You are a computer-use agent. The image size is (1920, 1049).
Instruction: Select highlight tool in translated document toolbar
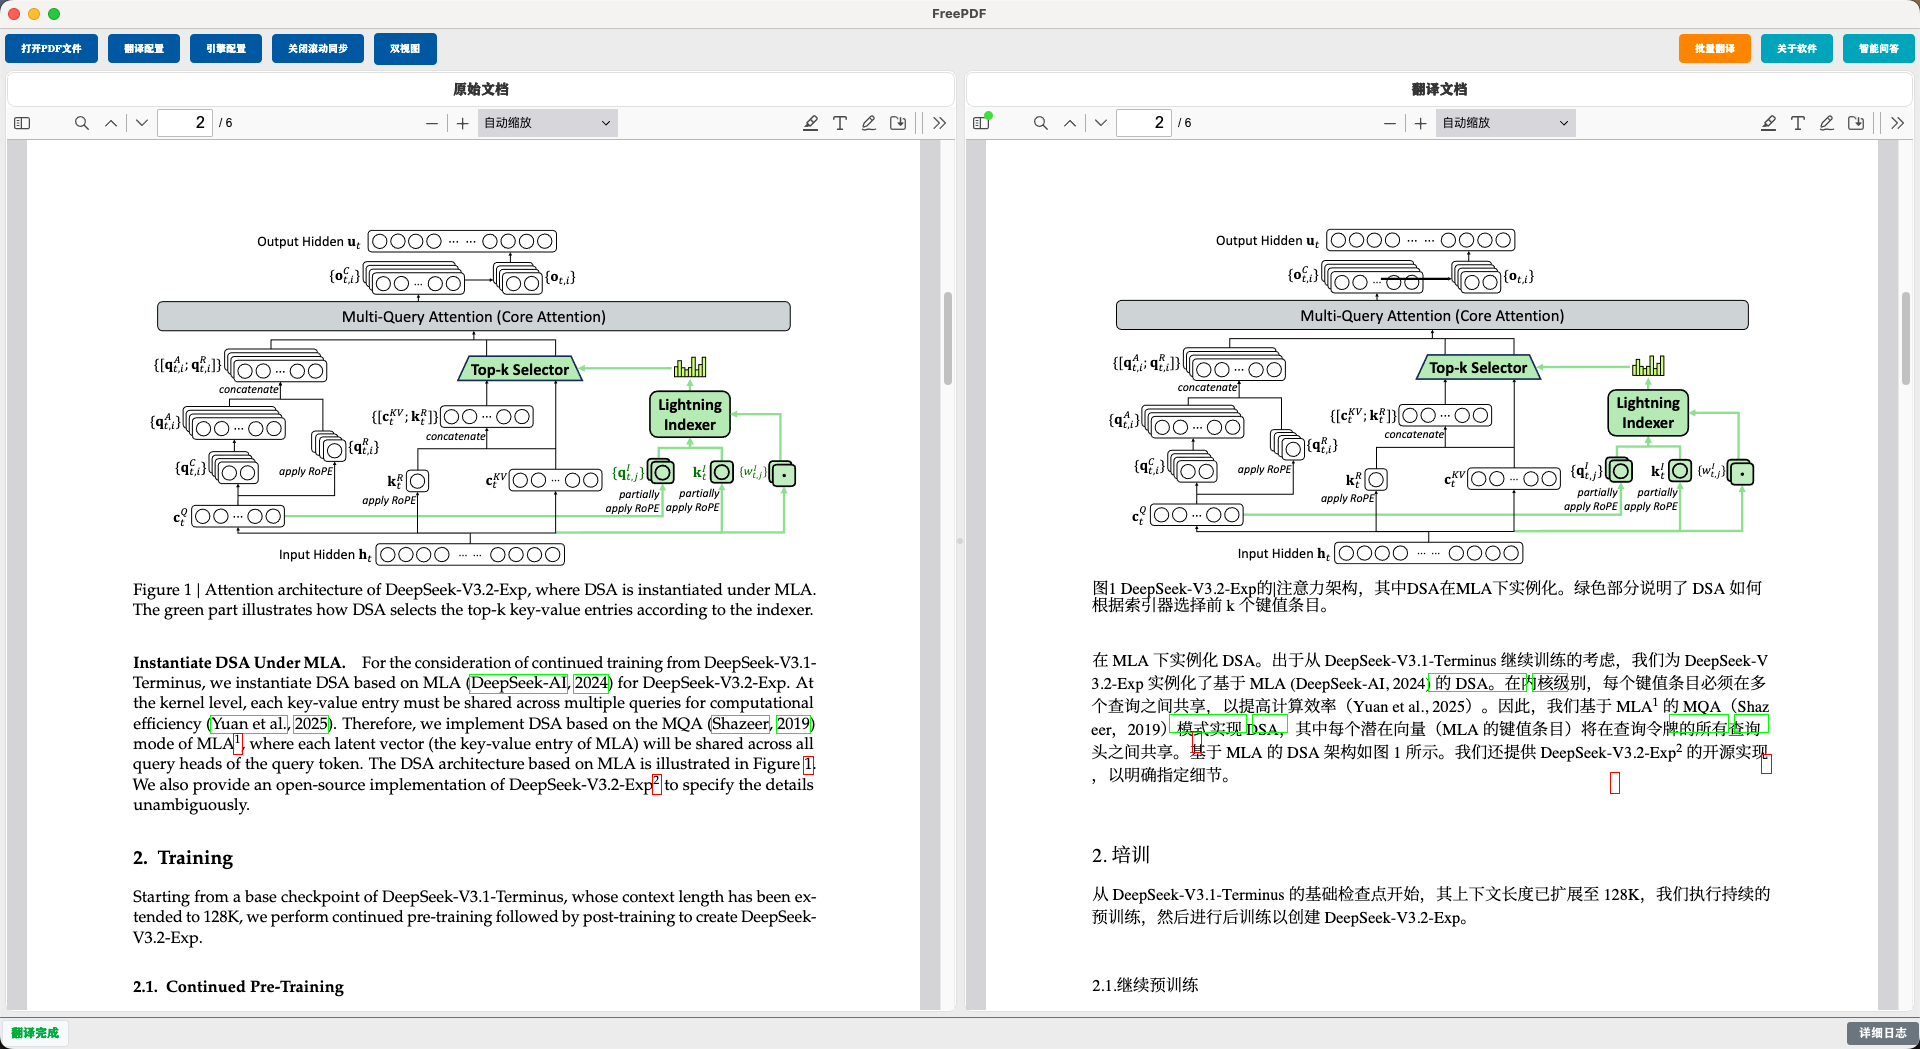coord(1769,123)
